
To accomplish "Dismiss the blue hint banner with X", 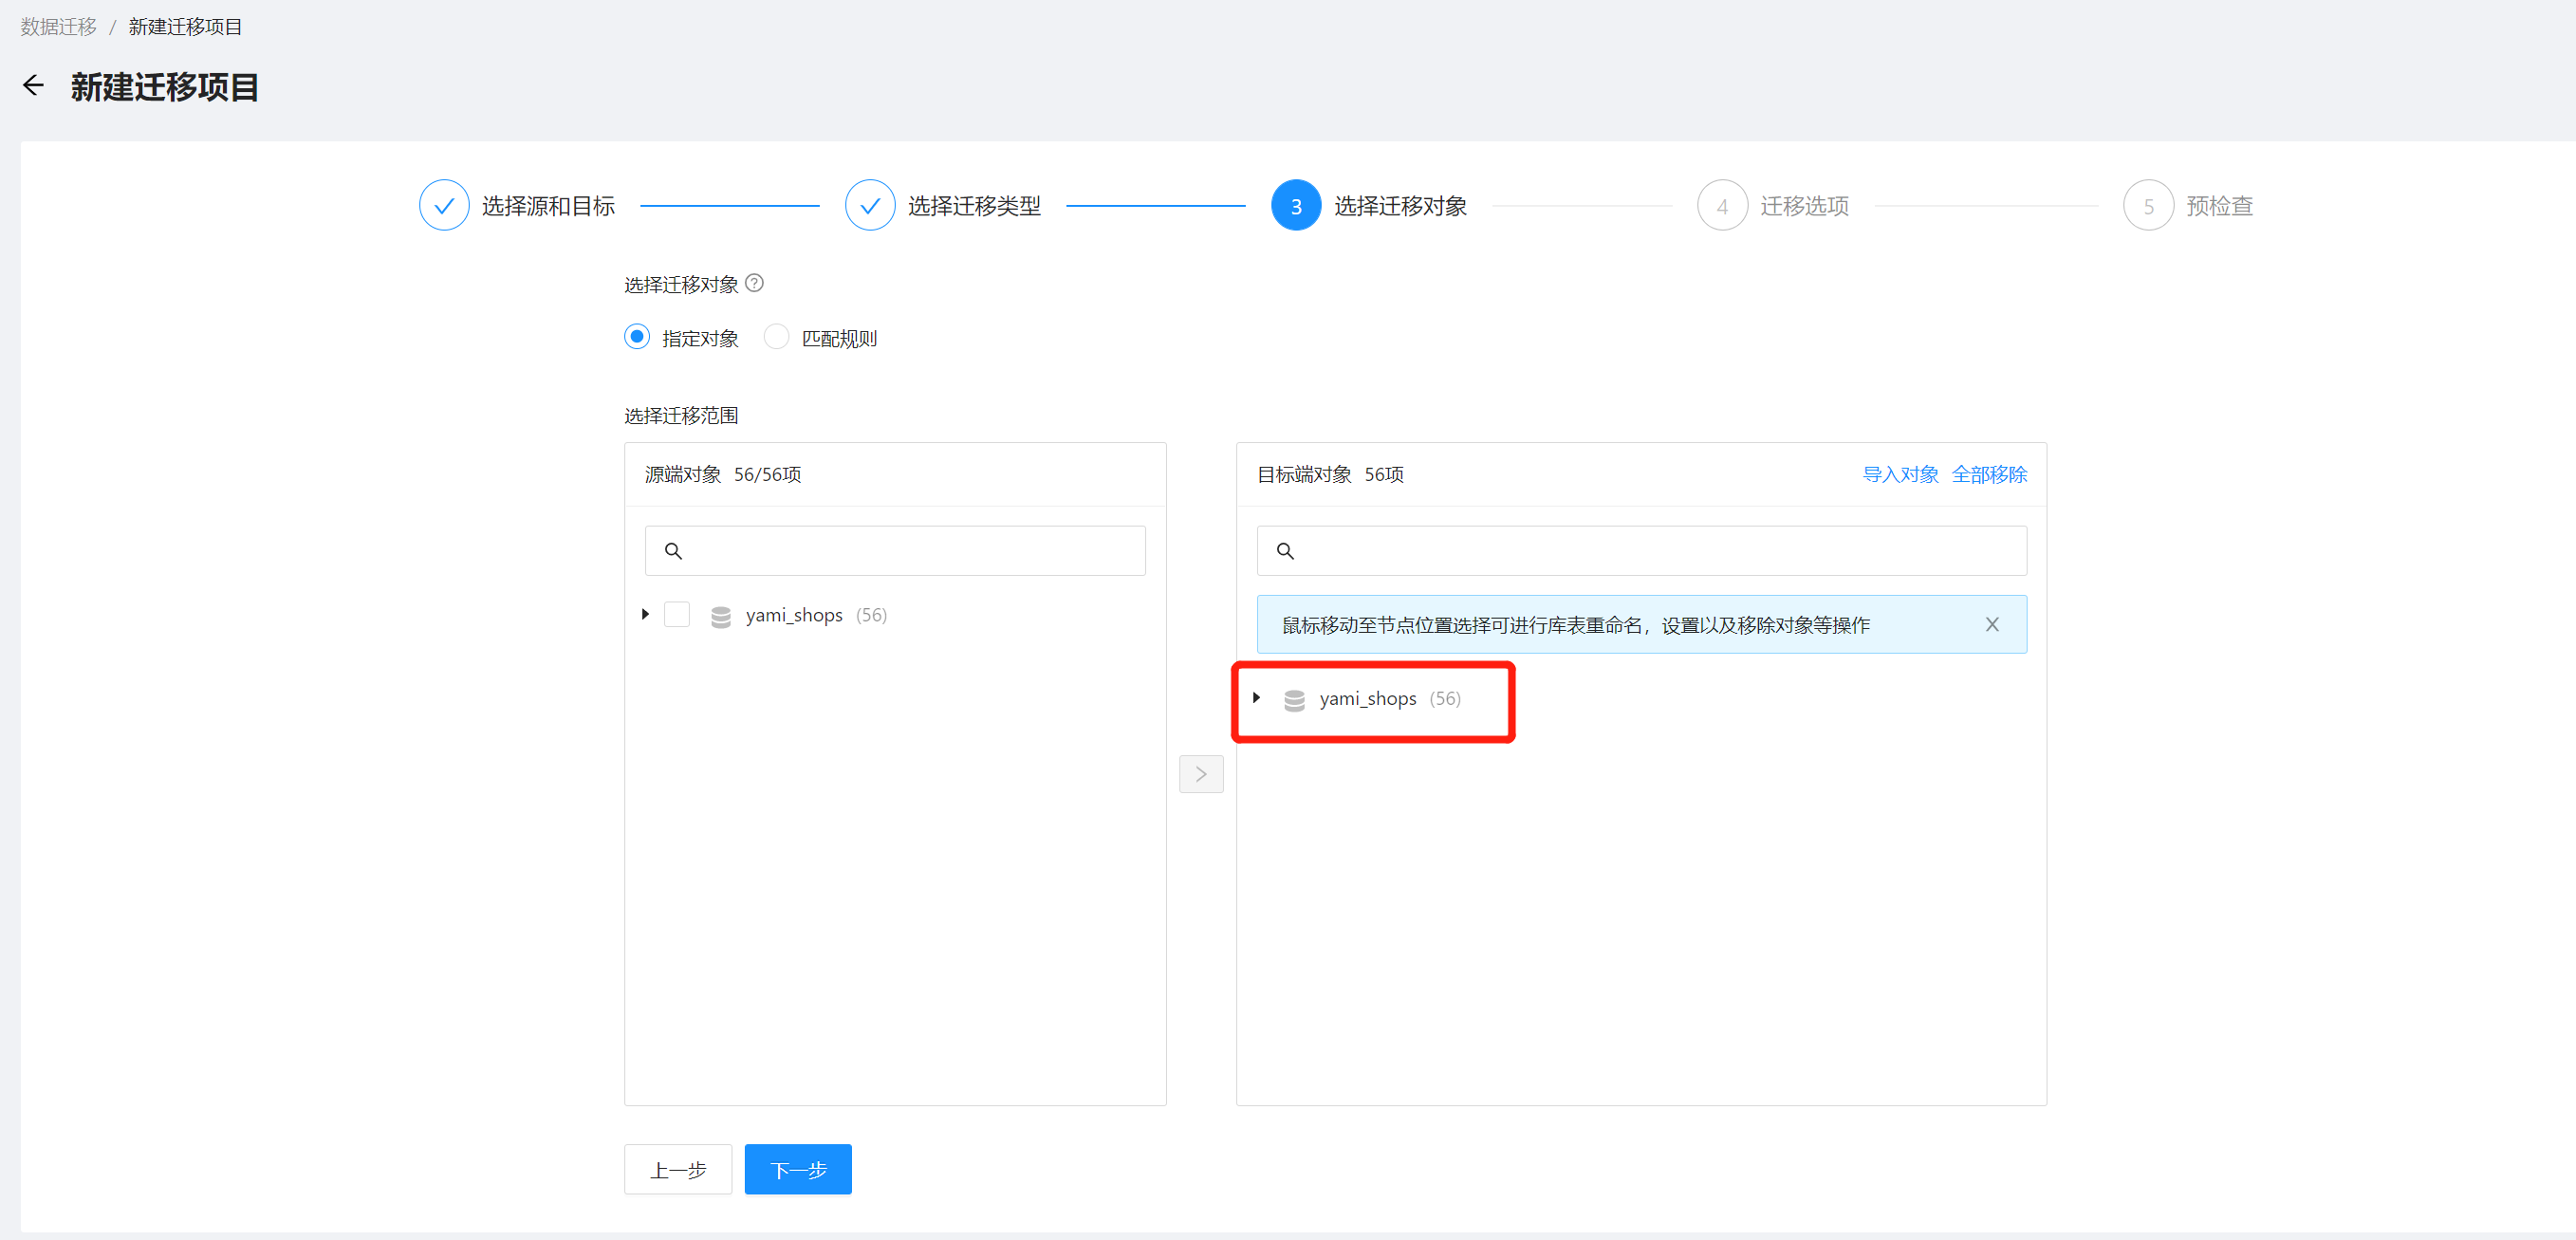I will (1991, 625).
